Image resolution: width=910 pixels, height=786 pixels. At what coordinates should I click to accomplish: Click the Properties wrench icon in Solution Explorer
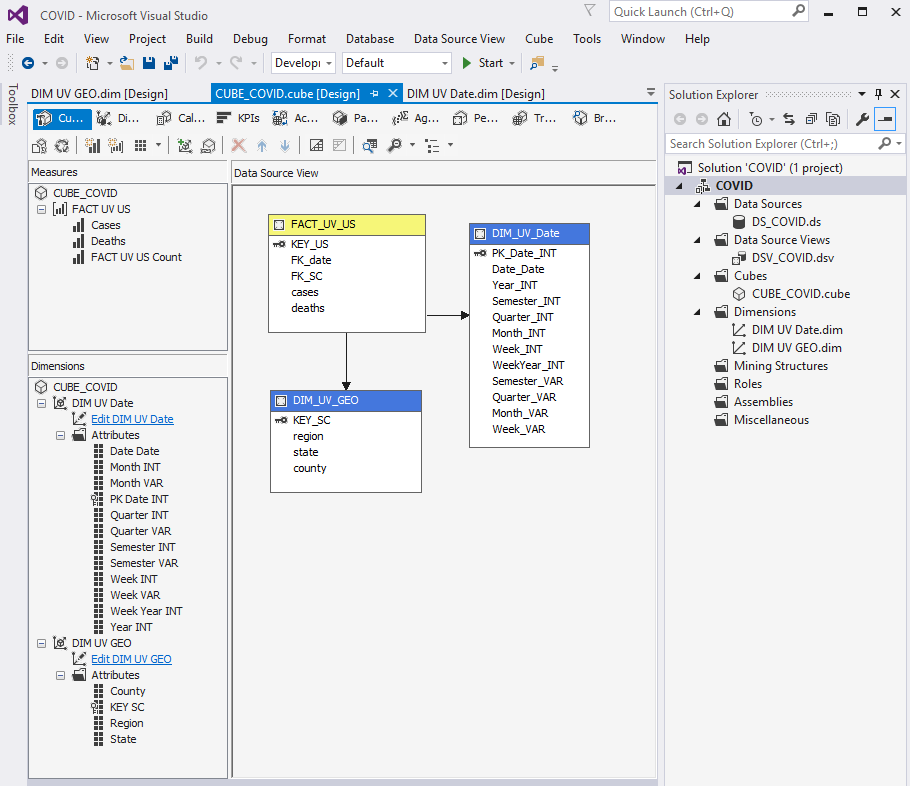point(863,119)
